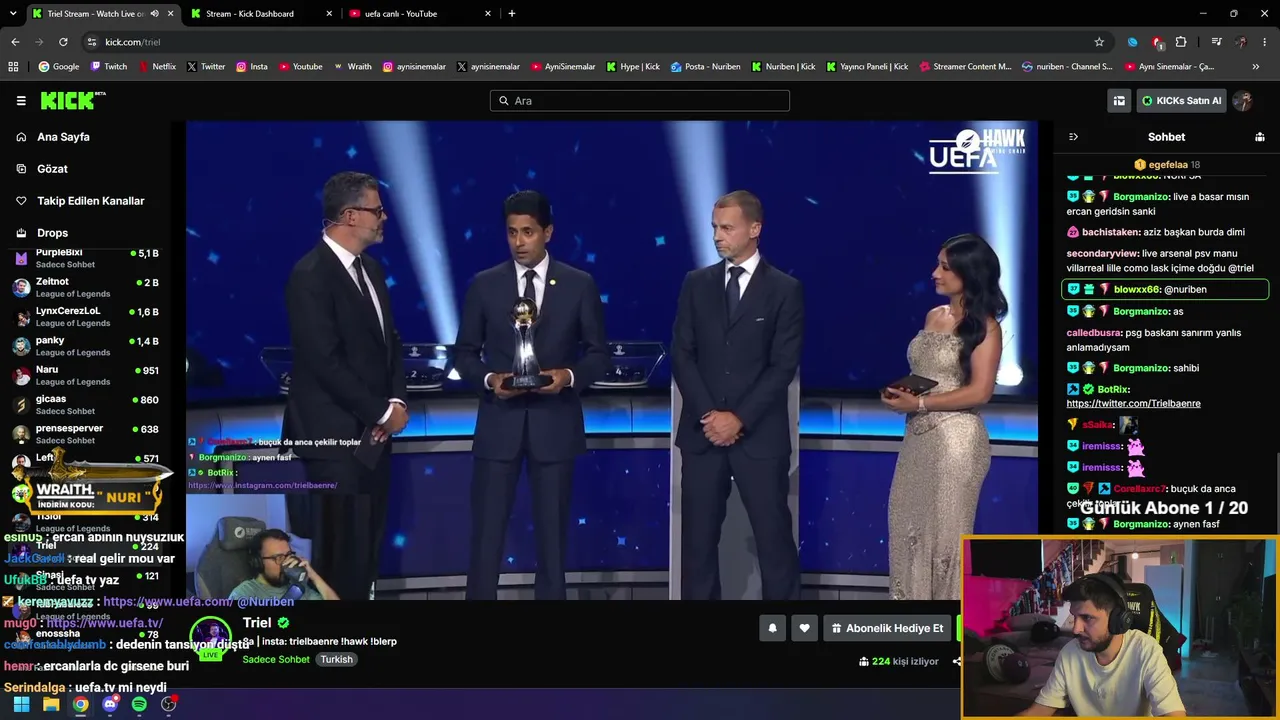Open the Wraith bookmark
The image size is (1280, 720).
point(353,67)
